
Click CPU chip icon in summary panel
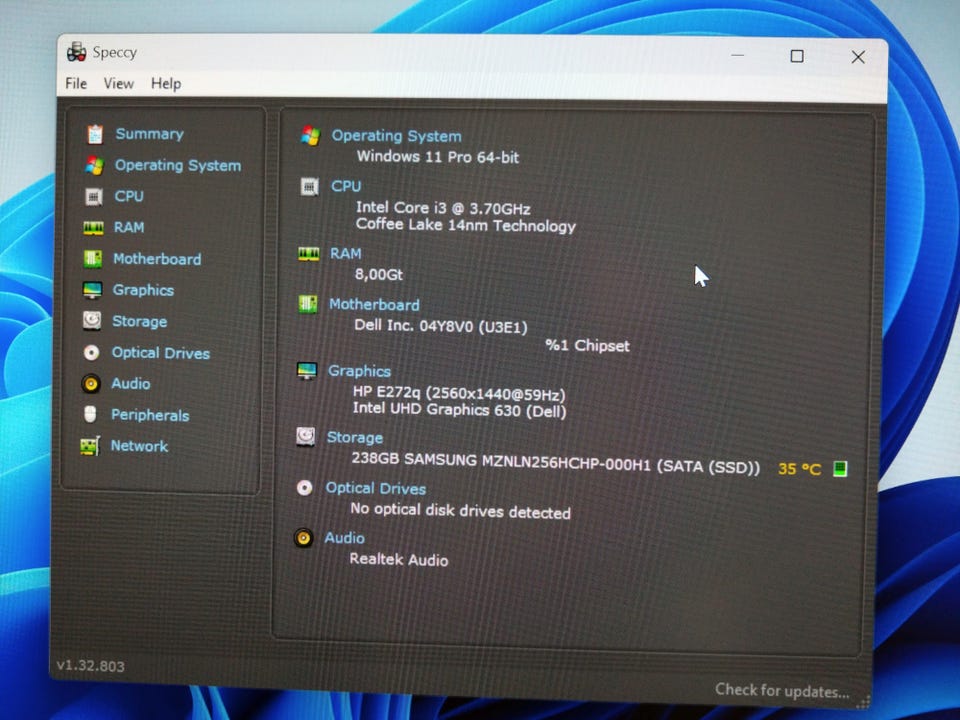(x=310, y=186)
